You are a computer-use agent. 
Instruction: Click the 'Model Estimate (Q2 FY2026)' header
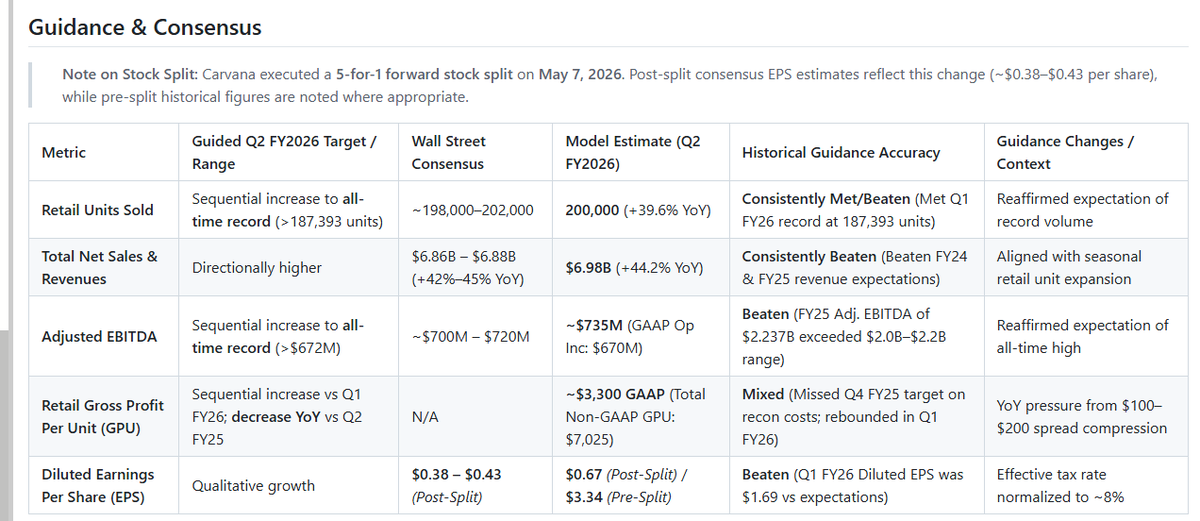coord(633,152)
